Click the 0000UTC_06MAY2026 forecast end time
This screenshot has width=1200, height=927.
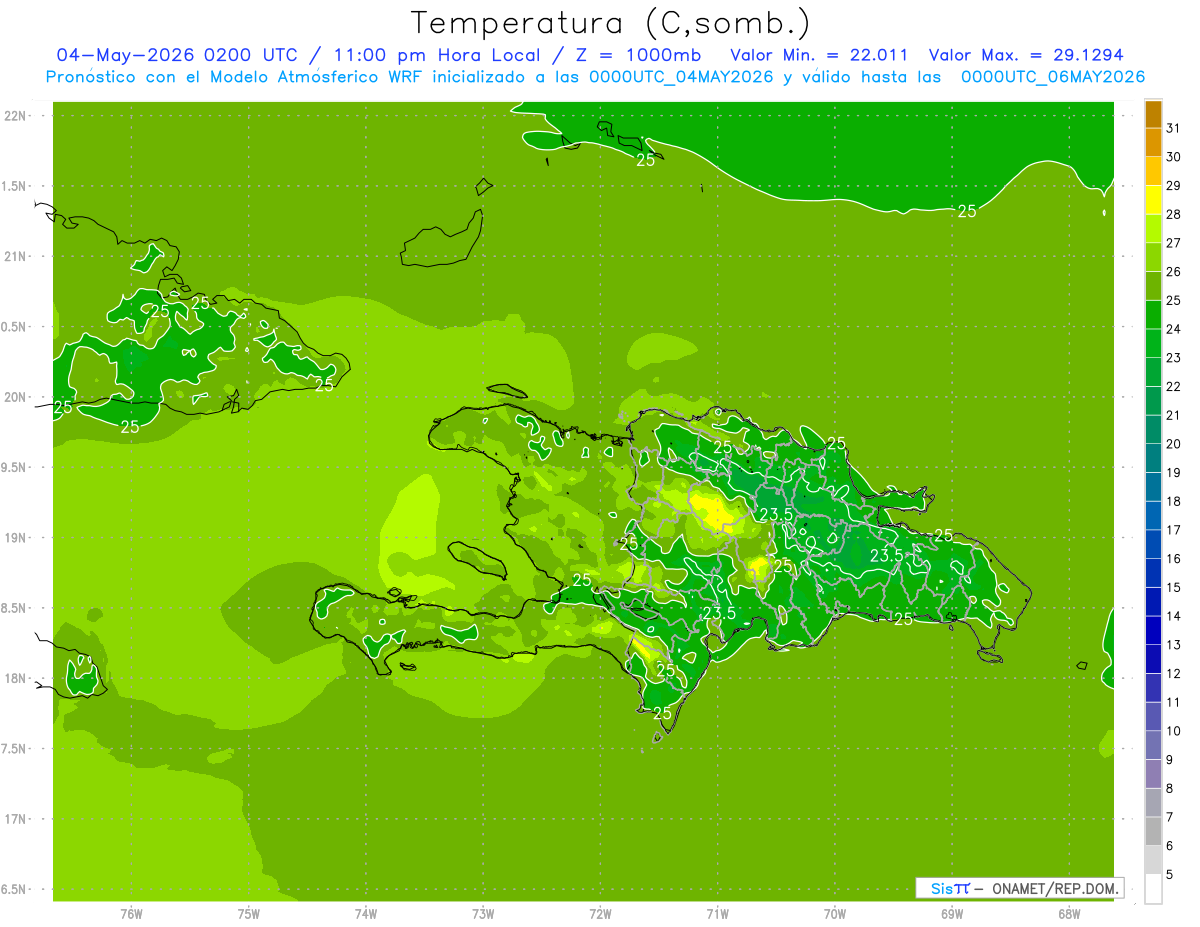pyautogui.click(x=1053, y=77)
